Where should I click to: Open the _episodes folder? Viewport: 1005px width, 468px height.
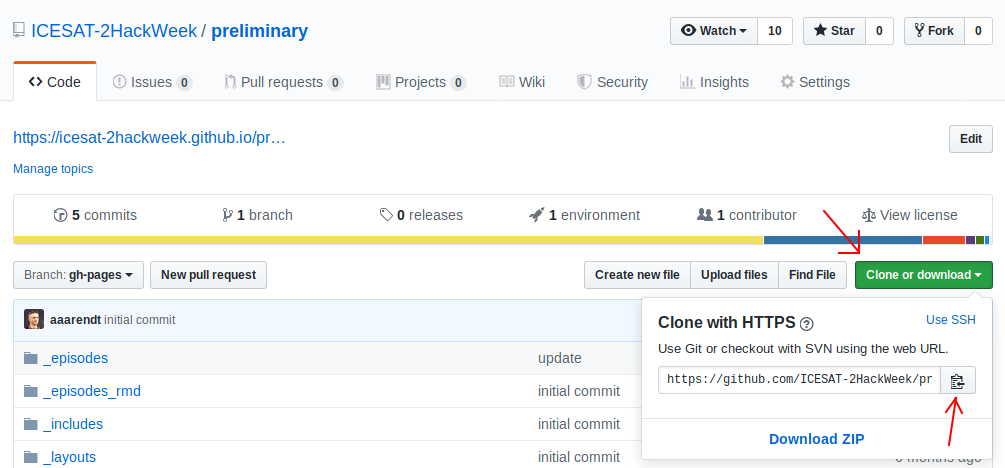coord(75,358)
